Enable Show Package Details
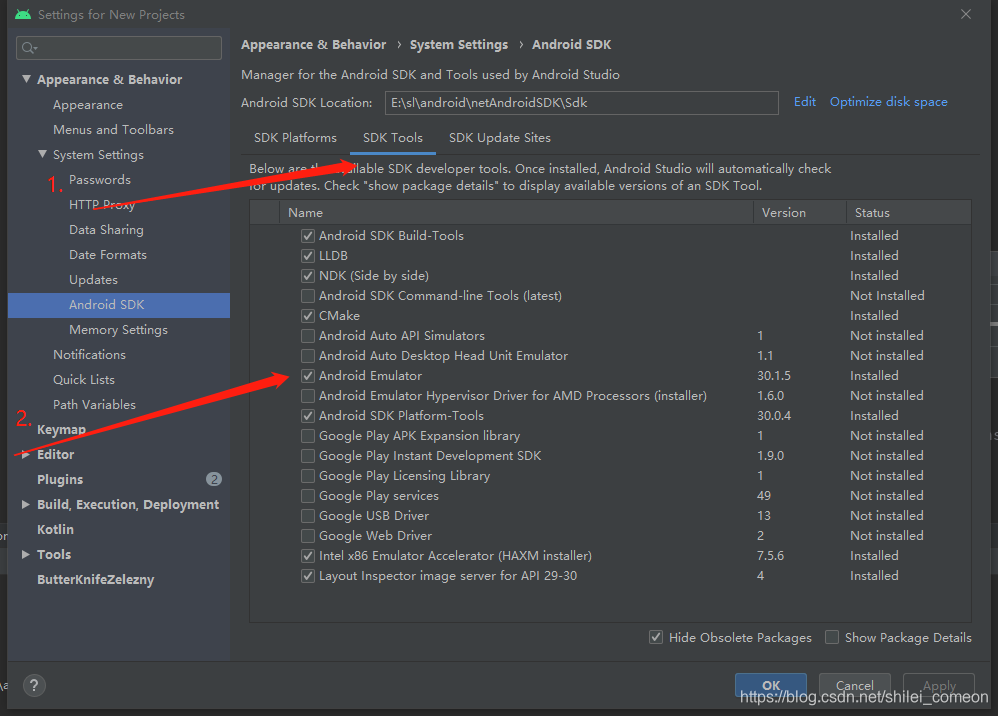The image size is (998, 716). [832, 637]
